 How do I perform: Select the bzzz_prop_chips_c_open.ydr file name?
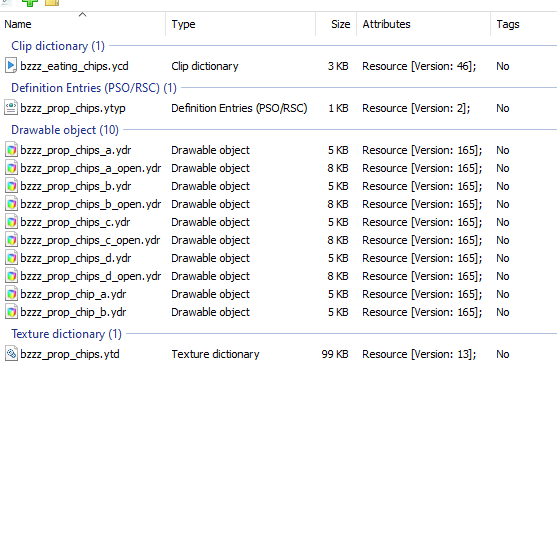coord(90,240)
